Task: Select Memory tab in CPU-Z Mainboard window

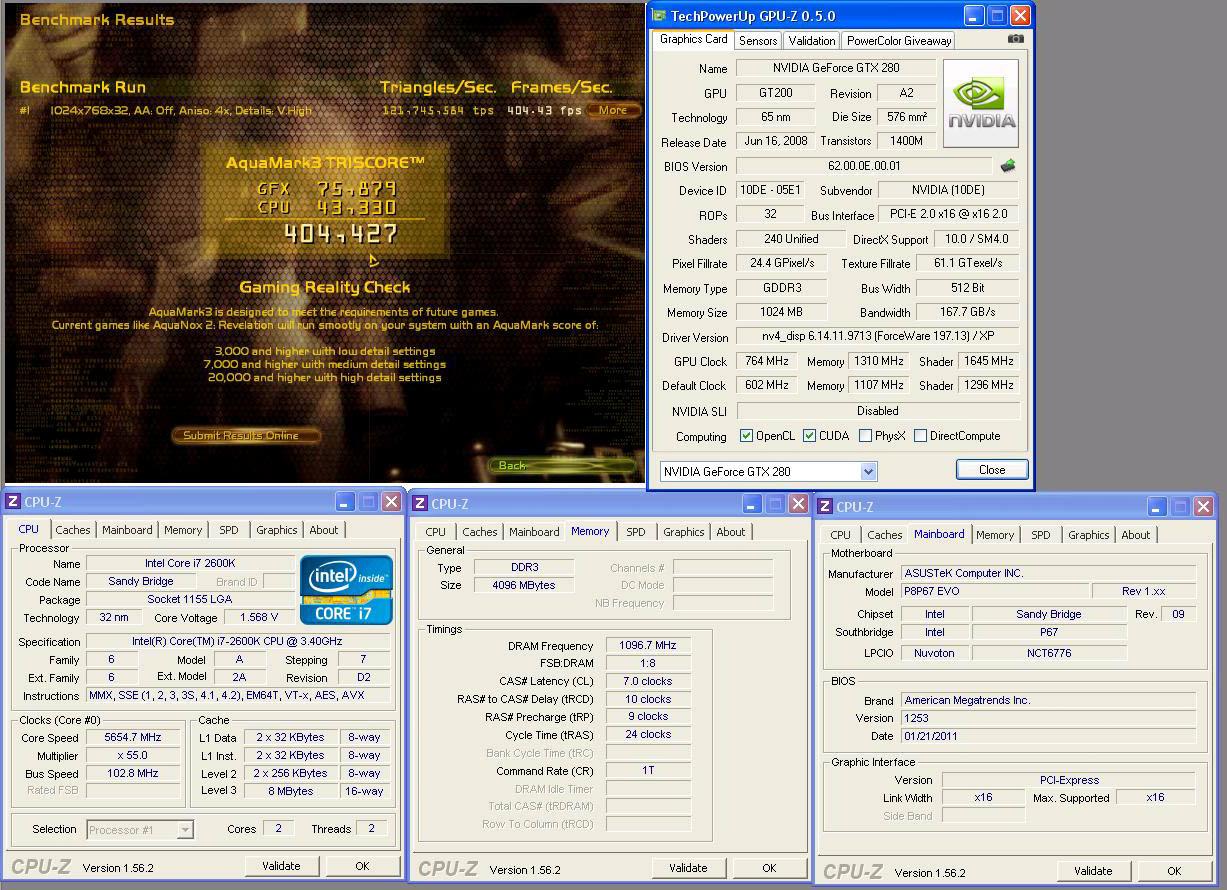Action: 995,535
